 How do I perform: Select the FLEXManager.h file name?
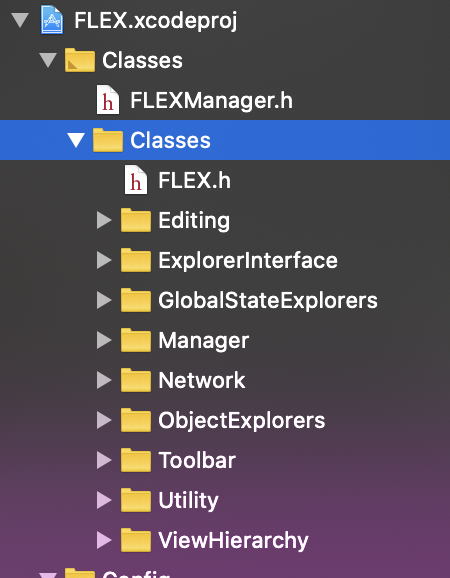tap(212, 100)
